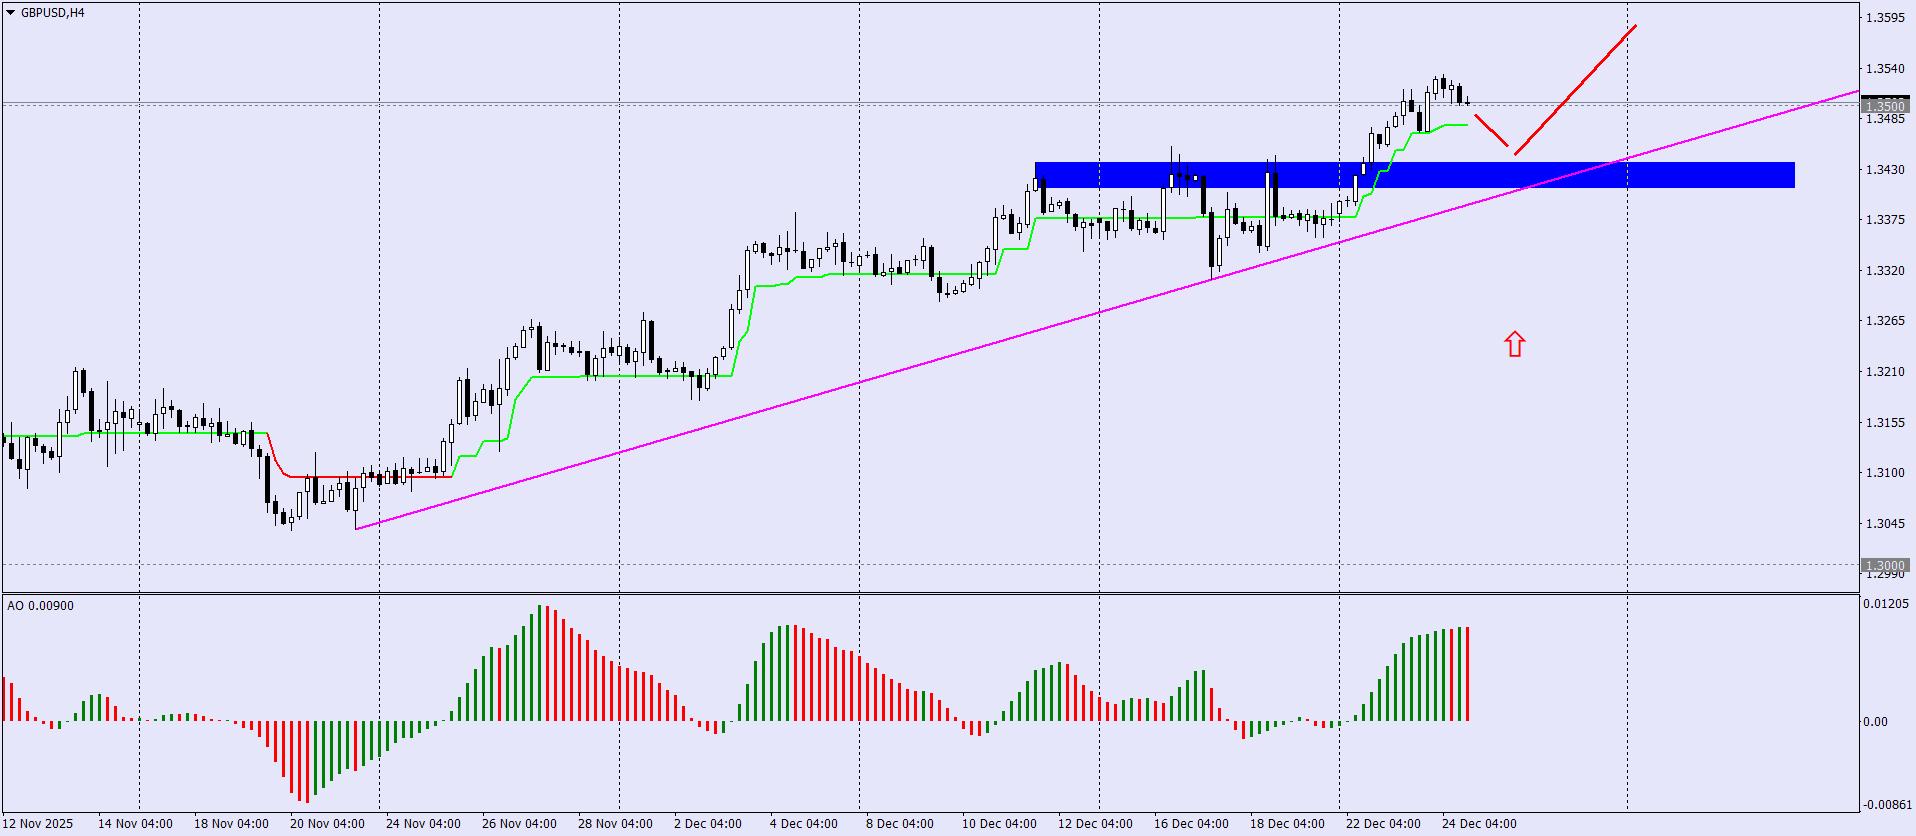
Task: Click the 14 Nov 04:00 time label
Action: click(x=135, y=824)
